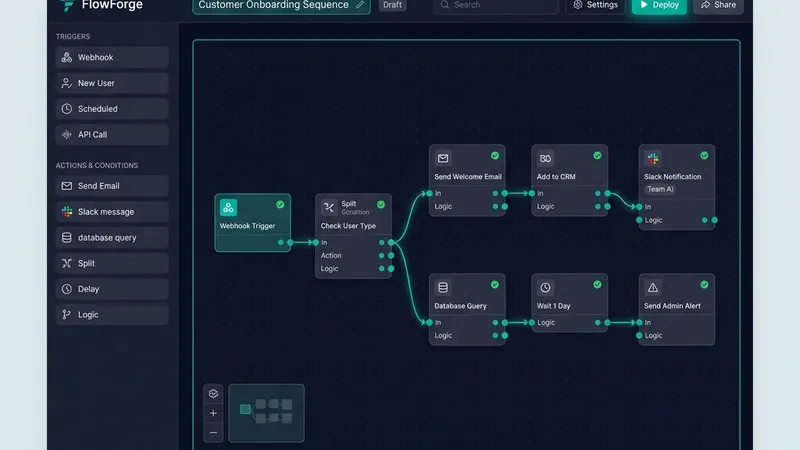Click the Send Admin Alert warning icon
Viewport: 800px width, 450px height.
click(653, 288)
